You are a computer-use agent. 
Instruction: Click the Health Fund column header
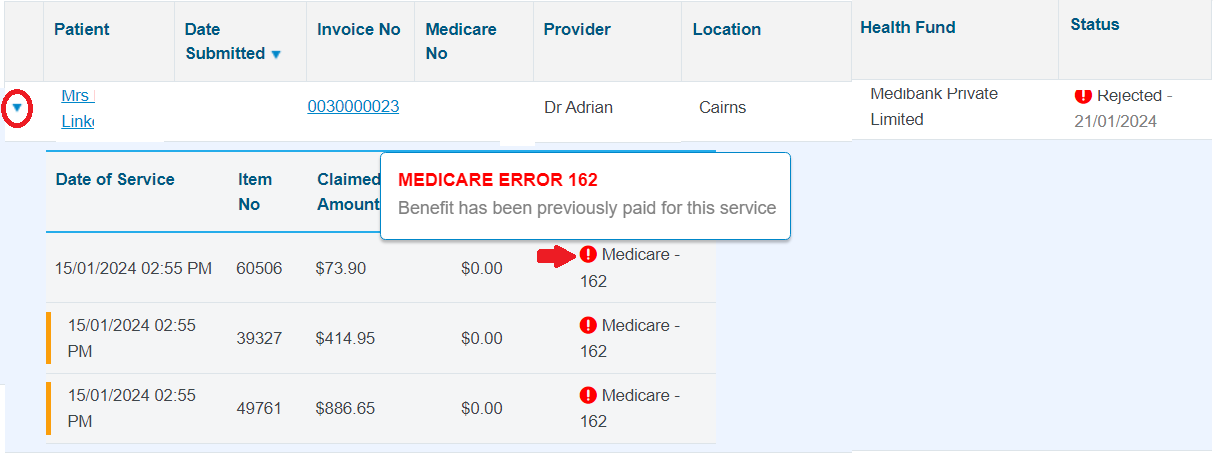click(x=908, y=27)
